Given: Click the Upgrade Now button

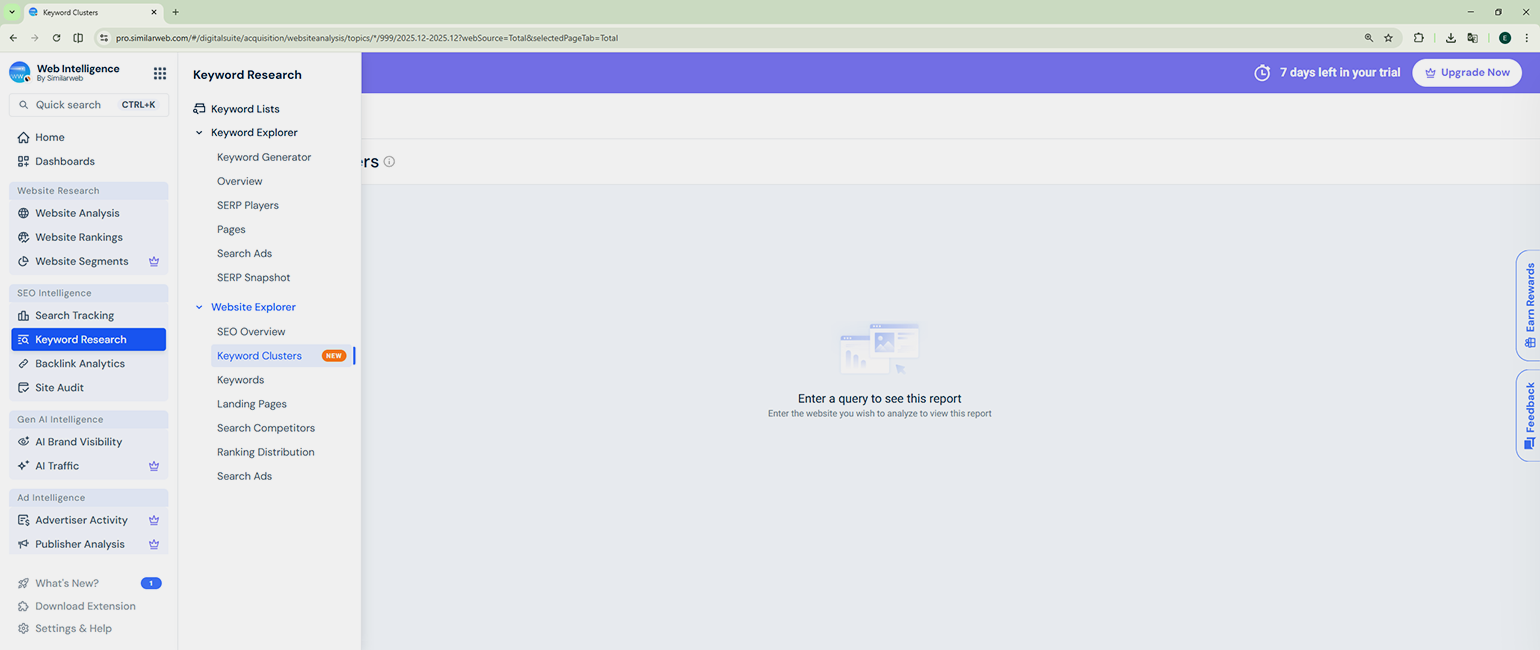Looking at the screenshot, I should (x=1466, y=73).
